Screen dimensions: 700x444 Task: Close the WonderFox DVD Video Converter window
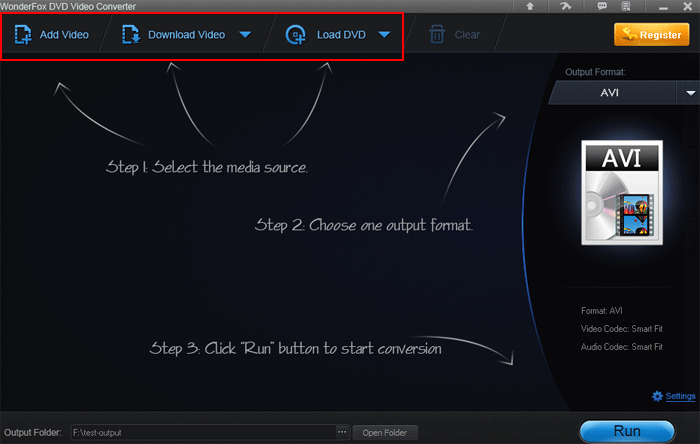(688, 6)
